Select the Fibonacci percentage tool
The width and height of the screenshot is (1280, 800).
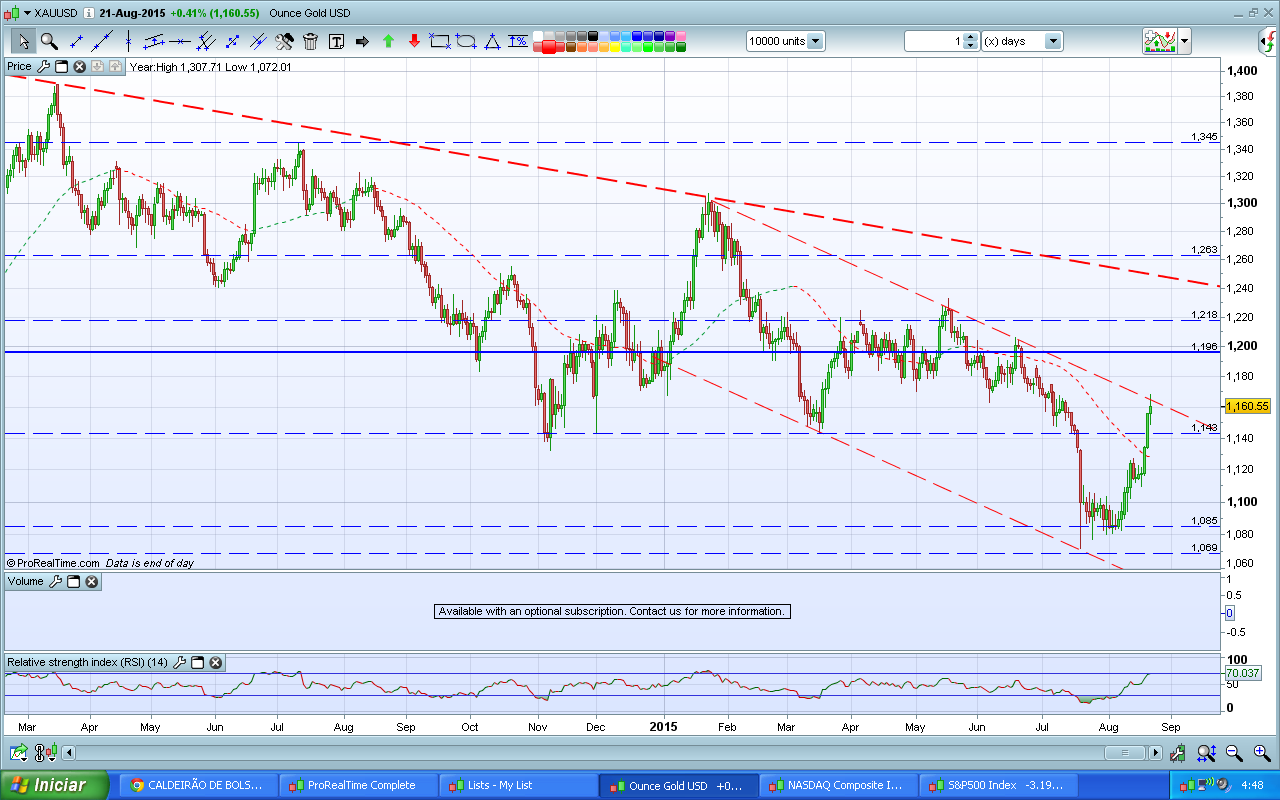(518, 41)
